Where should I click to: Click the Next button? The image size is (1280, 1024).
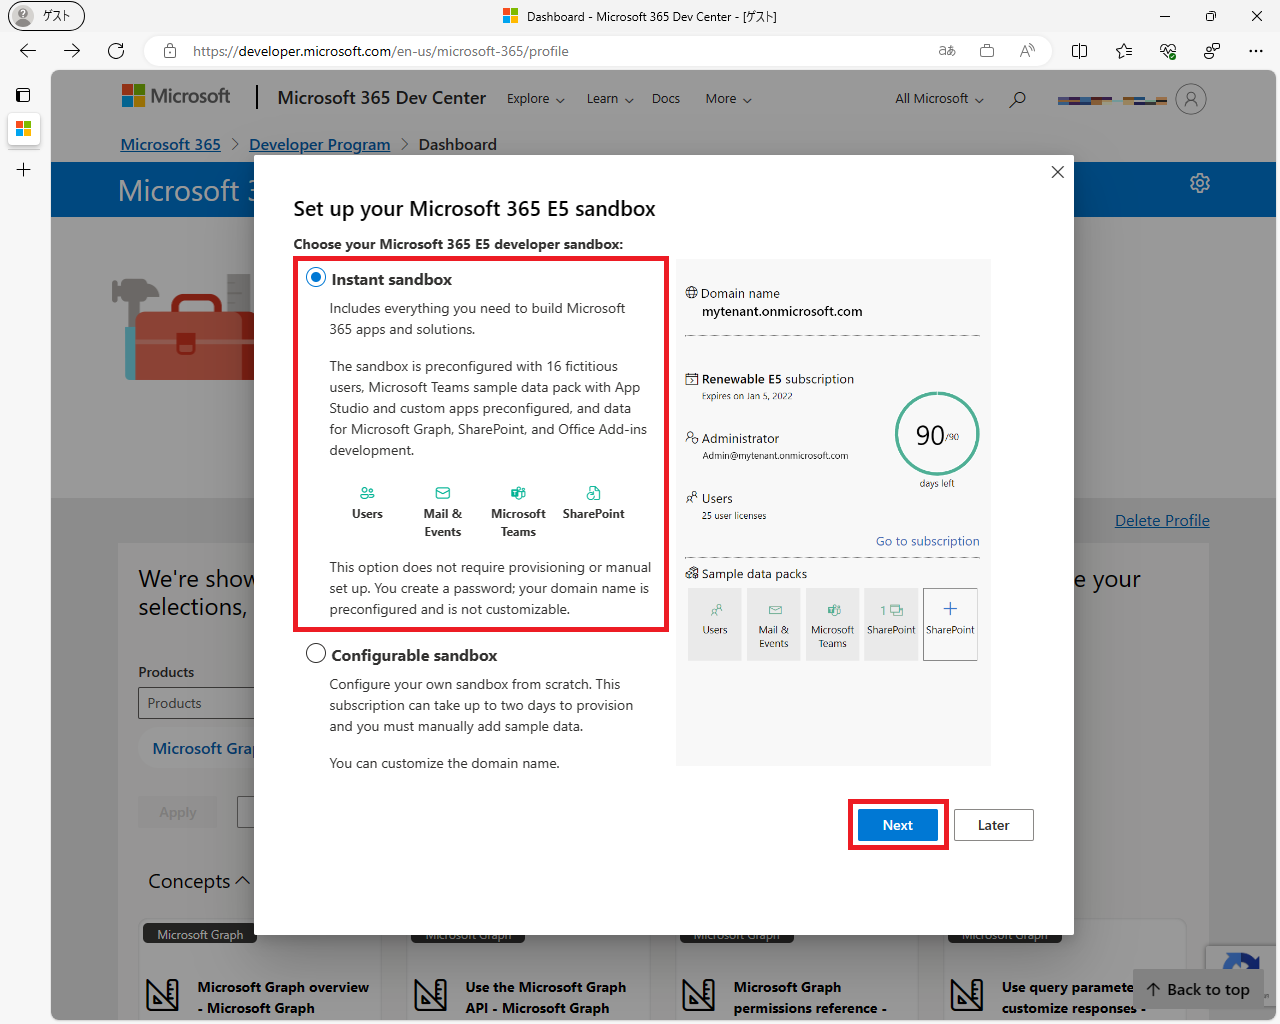pos(898,825)
